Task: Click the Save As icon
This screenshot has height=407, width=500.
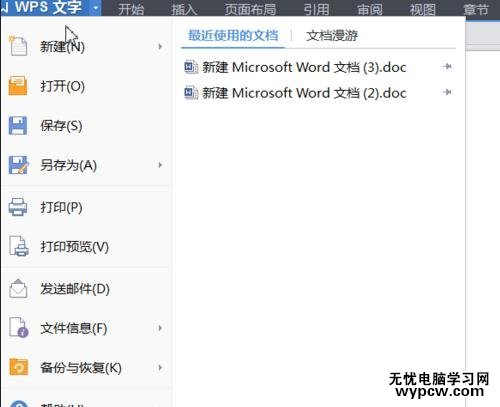Action: coord(18,165)
